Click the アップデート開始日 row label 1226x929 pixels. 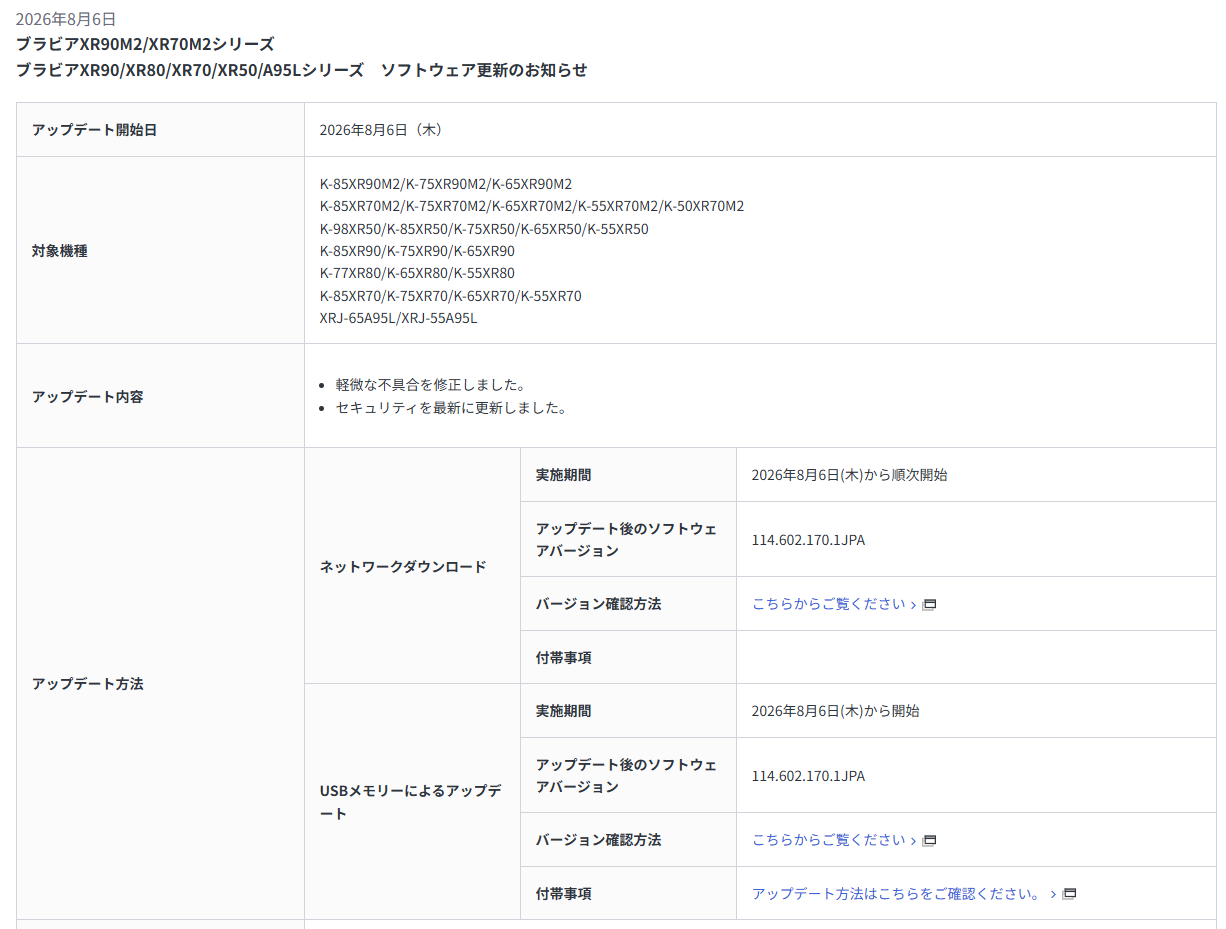[x=95, y=130]
